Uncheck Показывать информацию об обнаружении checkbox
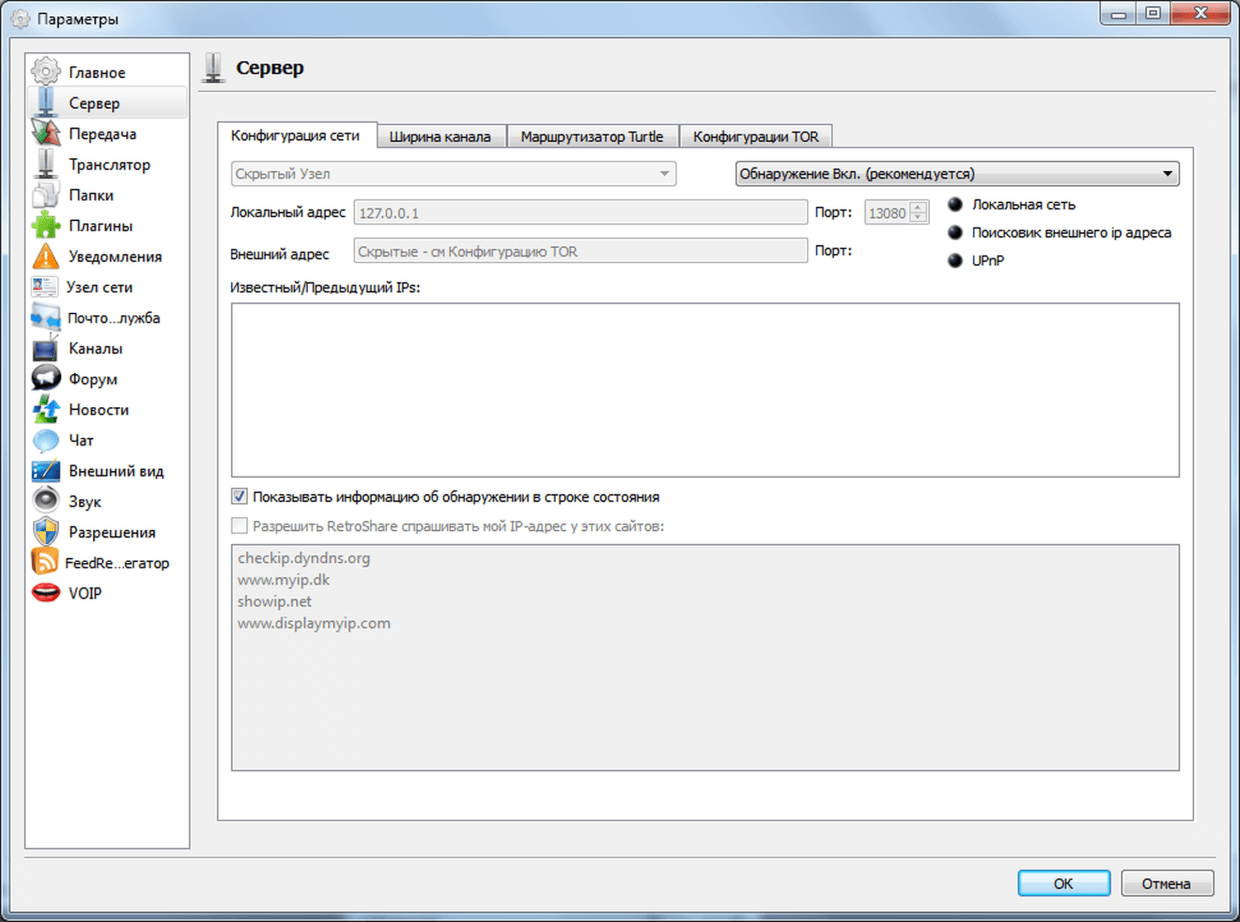 pyautogui.click(x=239, y=496)
